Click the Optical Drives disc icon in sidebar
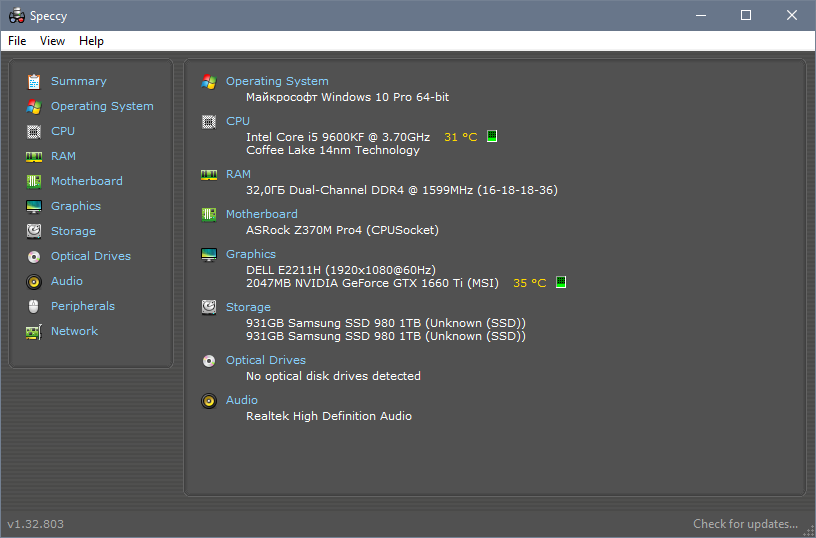The height and width of the screenshot is (538, 816). [34, 257]
